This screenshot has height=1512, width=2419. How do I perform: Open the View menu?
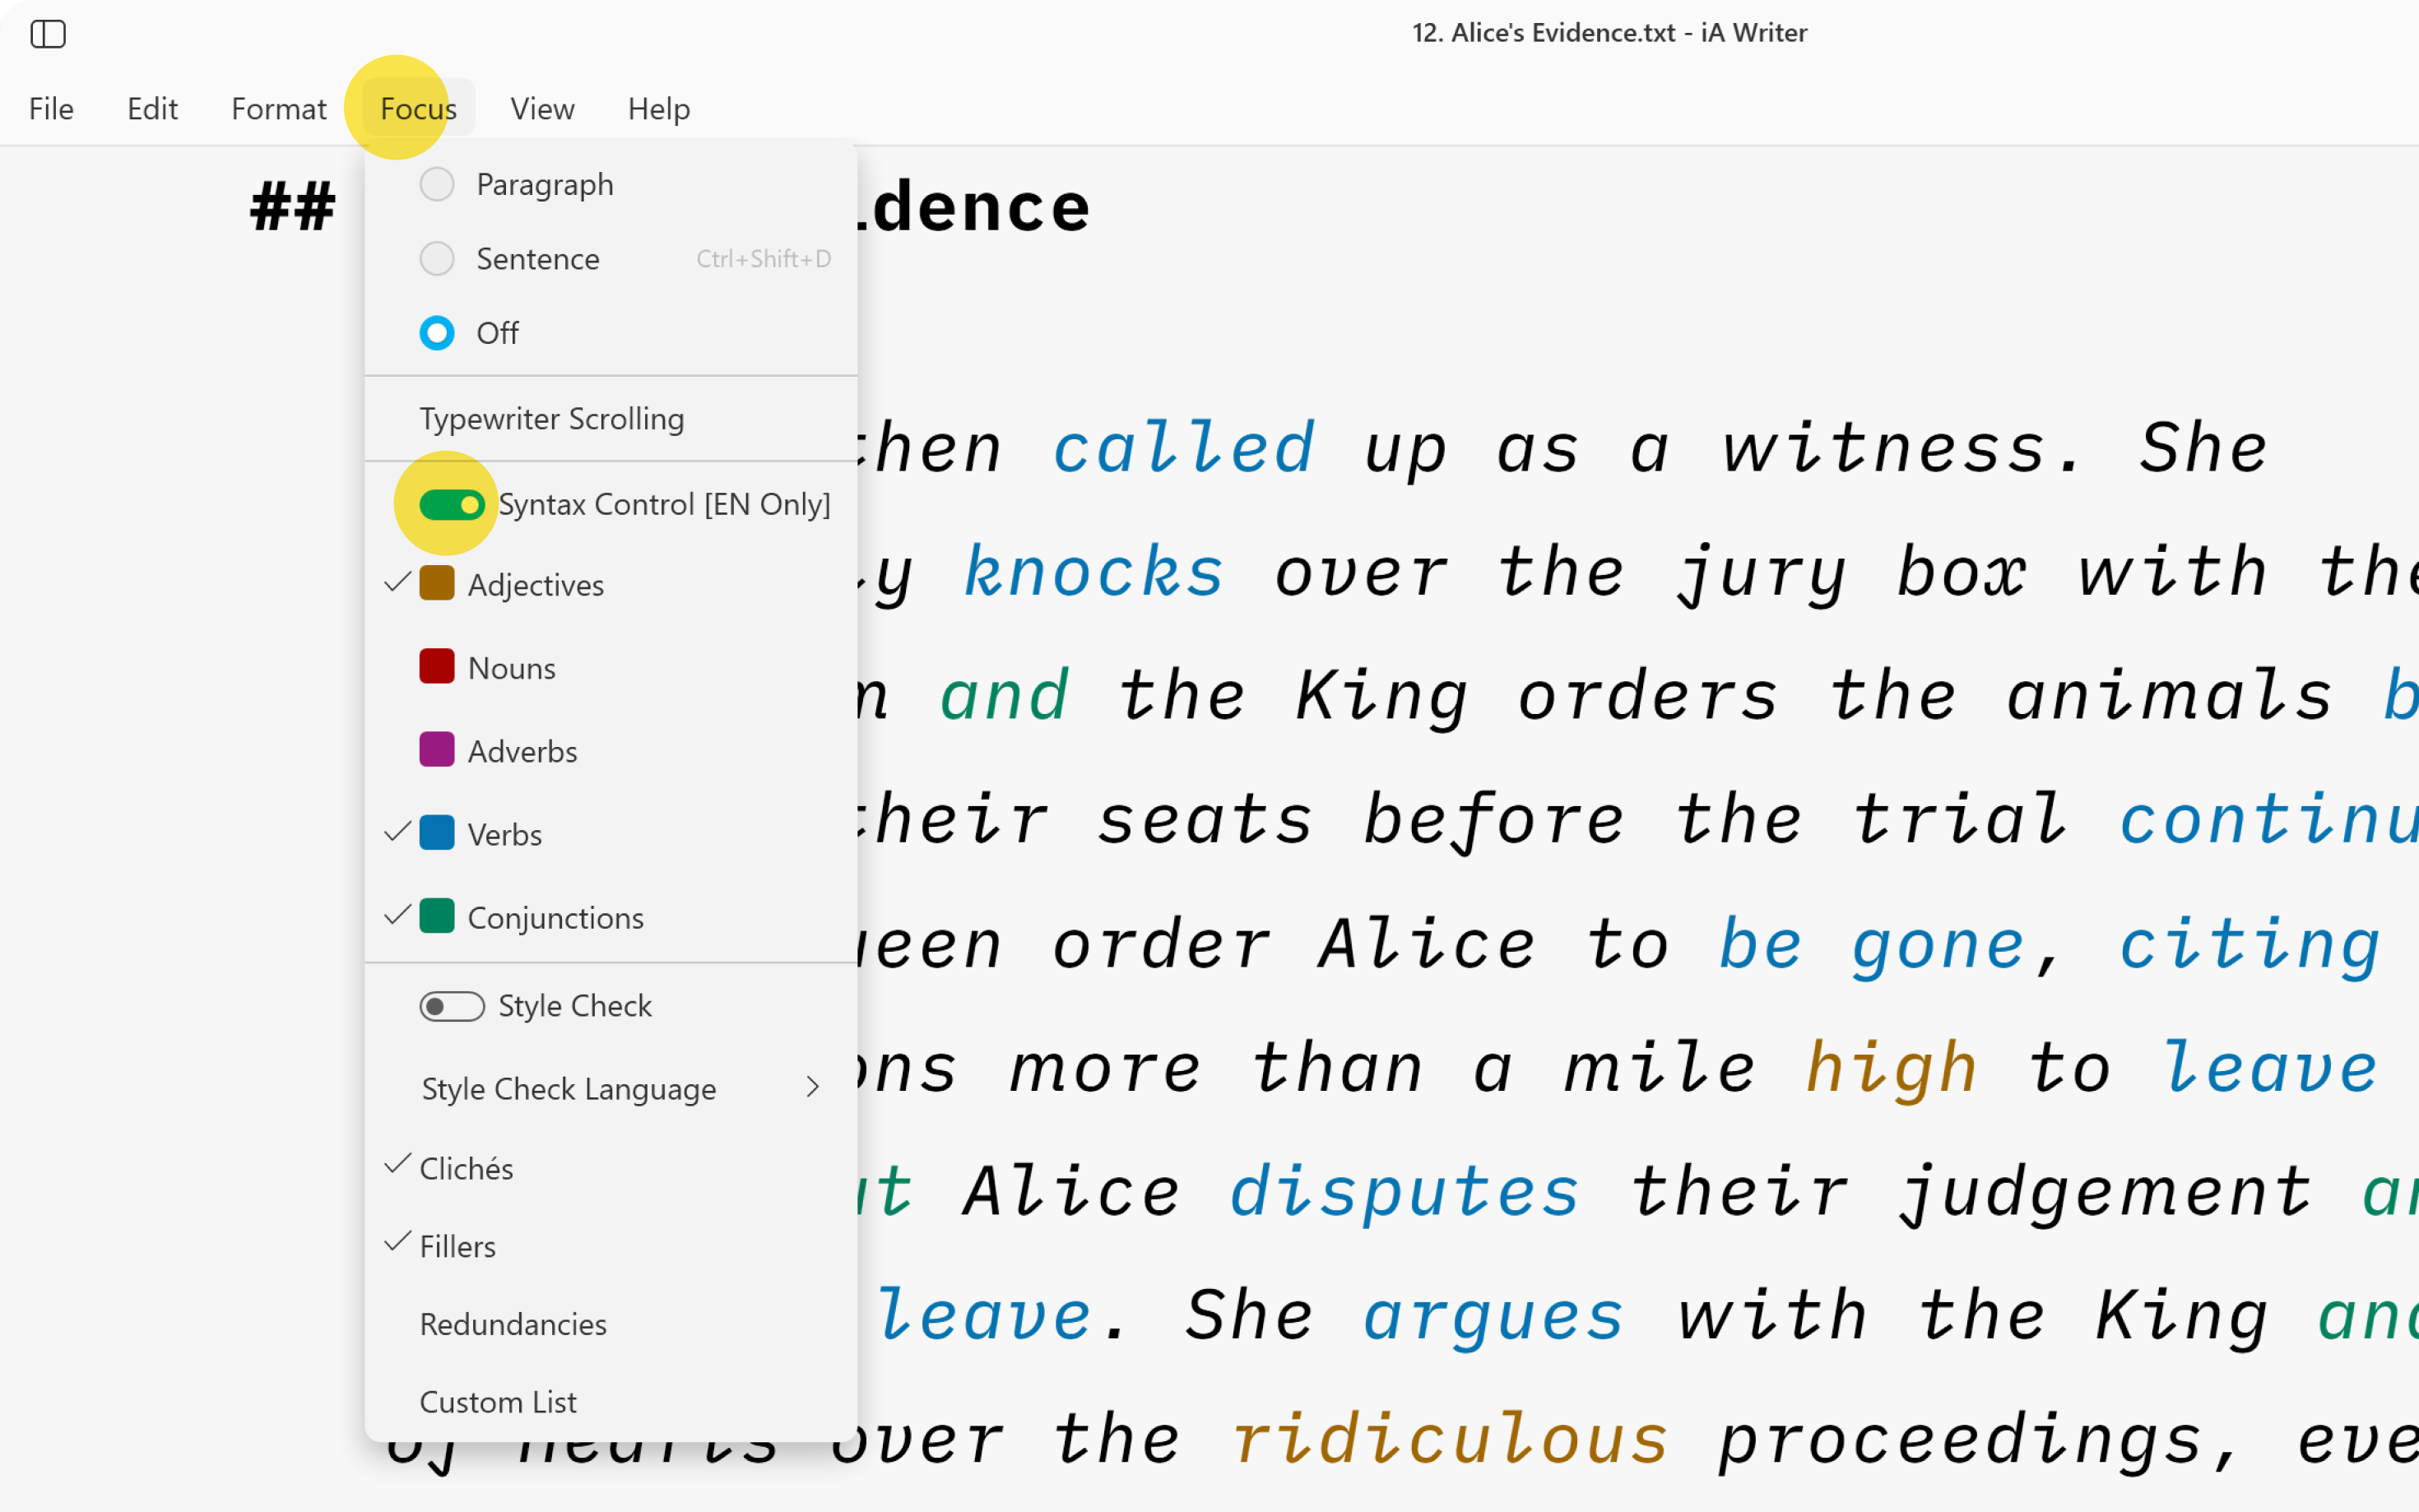coord(543,108)
